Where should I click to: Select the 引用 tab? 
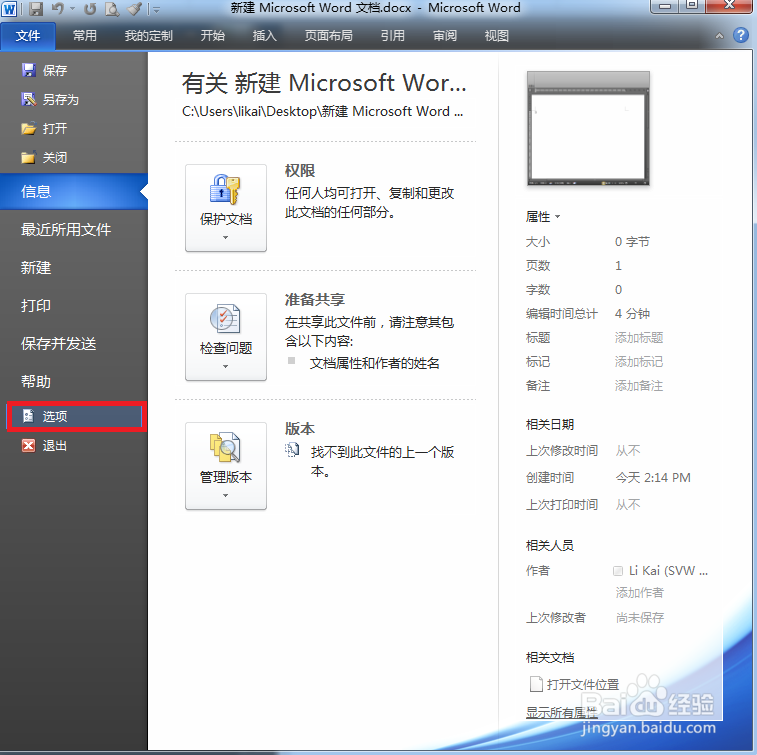pyautogui.click(x=392, y=36)
